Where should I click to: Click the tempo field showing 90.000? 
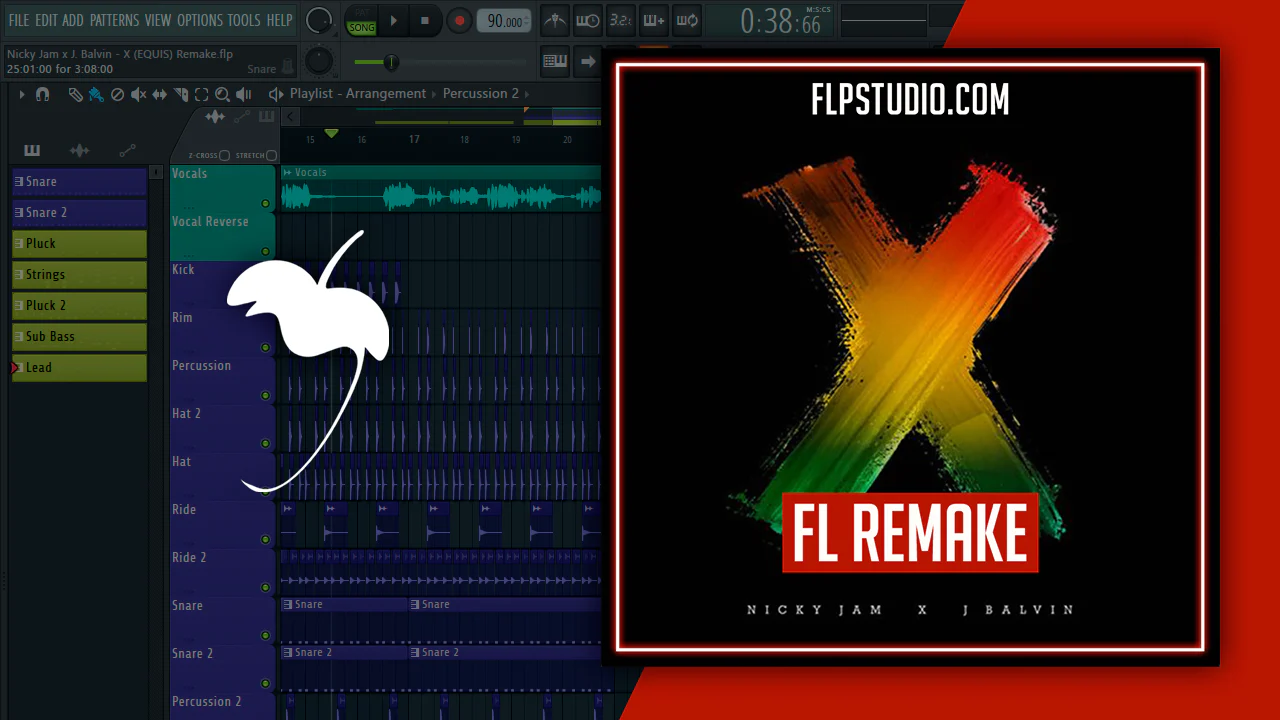tap(503, 21)
